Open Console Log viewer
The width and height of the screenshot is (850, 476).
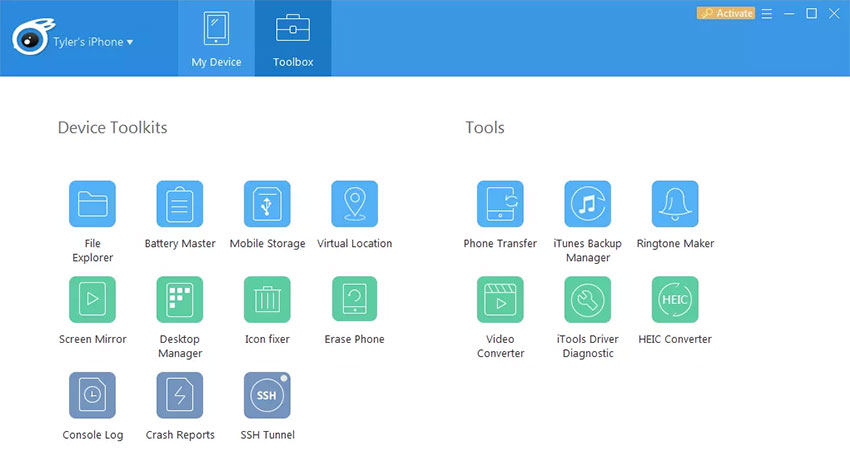[92, 396]
